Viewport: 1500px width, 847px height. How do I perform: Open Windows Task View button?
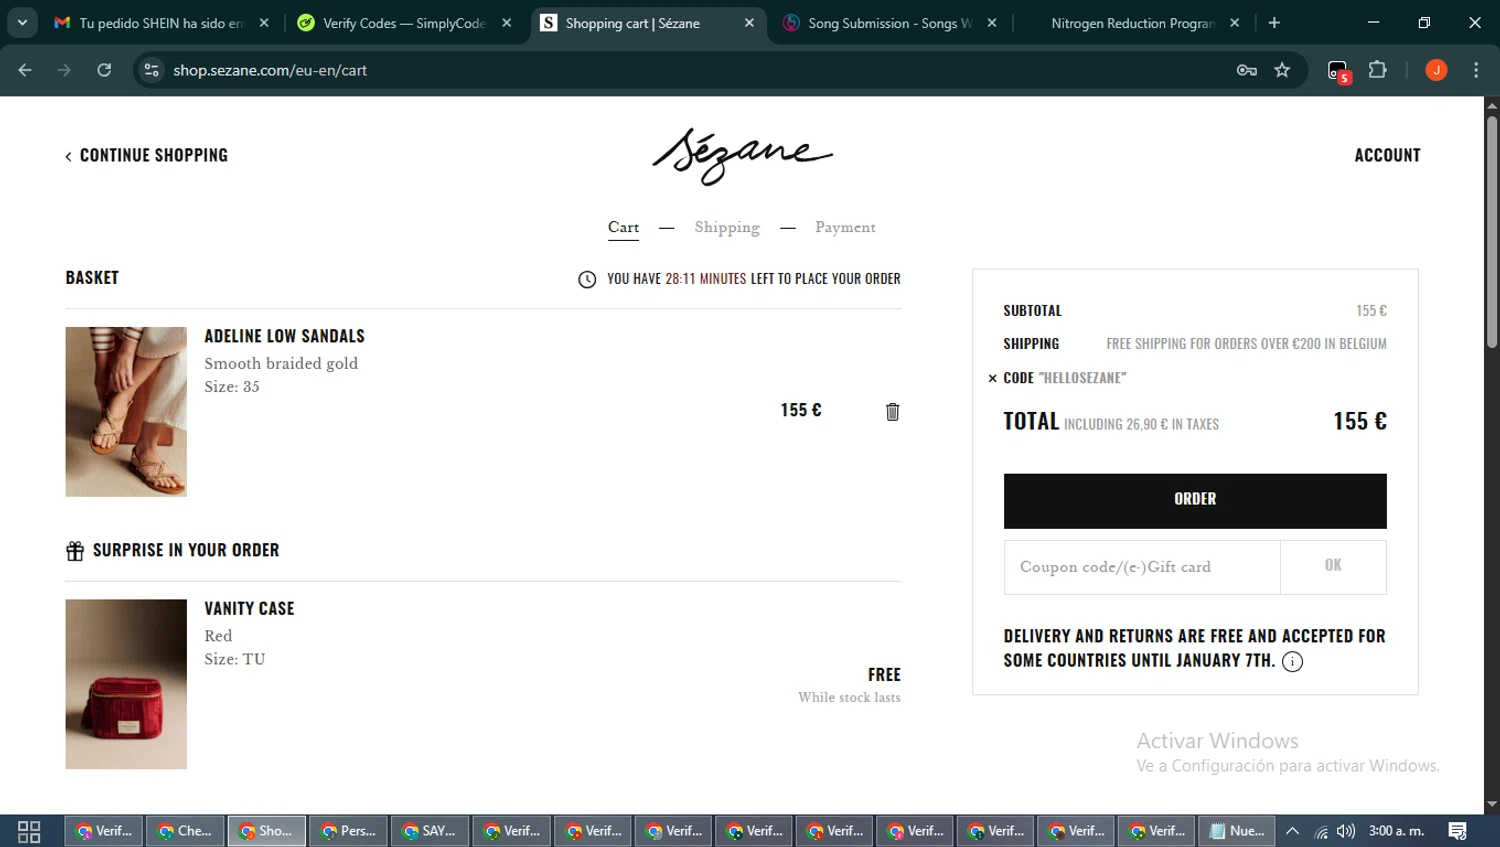(29, 831)
